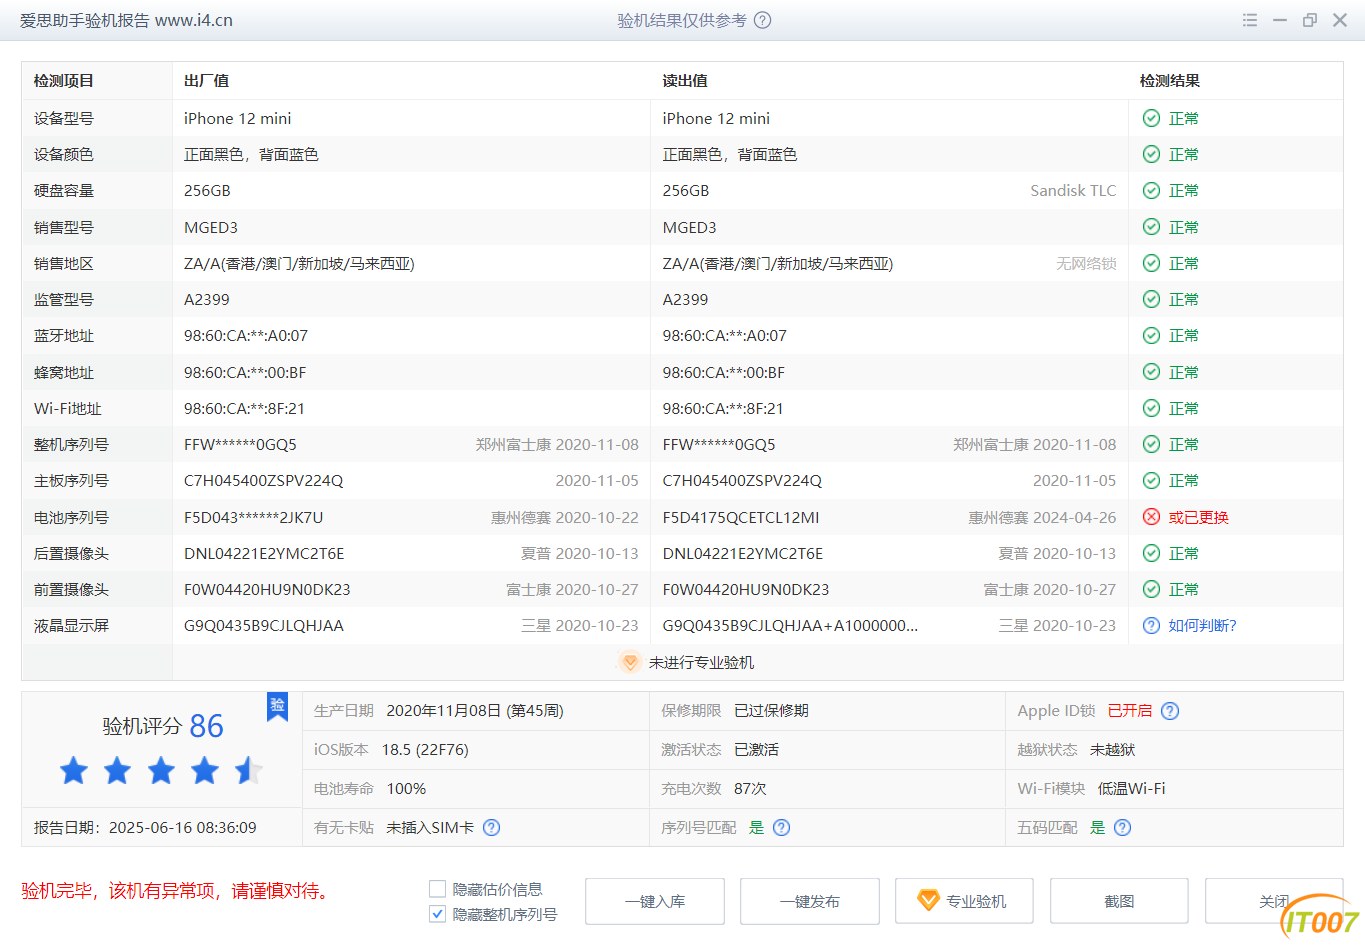
Task: Click the 已开启 Apple ID lock status
Action: click(1130, 711)
